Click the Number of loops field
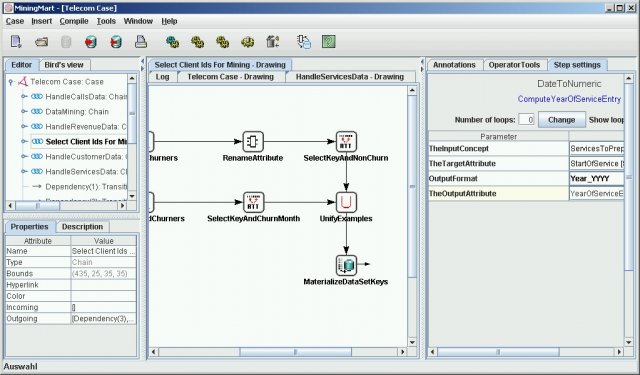The image size is (640, 375). click(527, 120)
